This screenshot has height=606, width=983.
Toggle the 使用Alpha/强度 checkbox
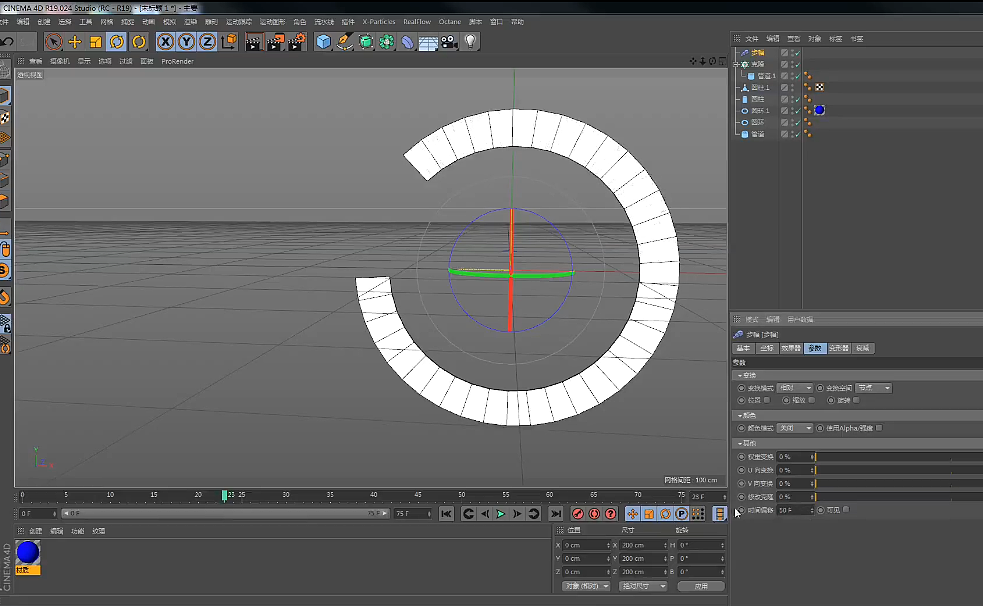click(879, 428)
